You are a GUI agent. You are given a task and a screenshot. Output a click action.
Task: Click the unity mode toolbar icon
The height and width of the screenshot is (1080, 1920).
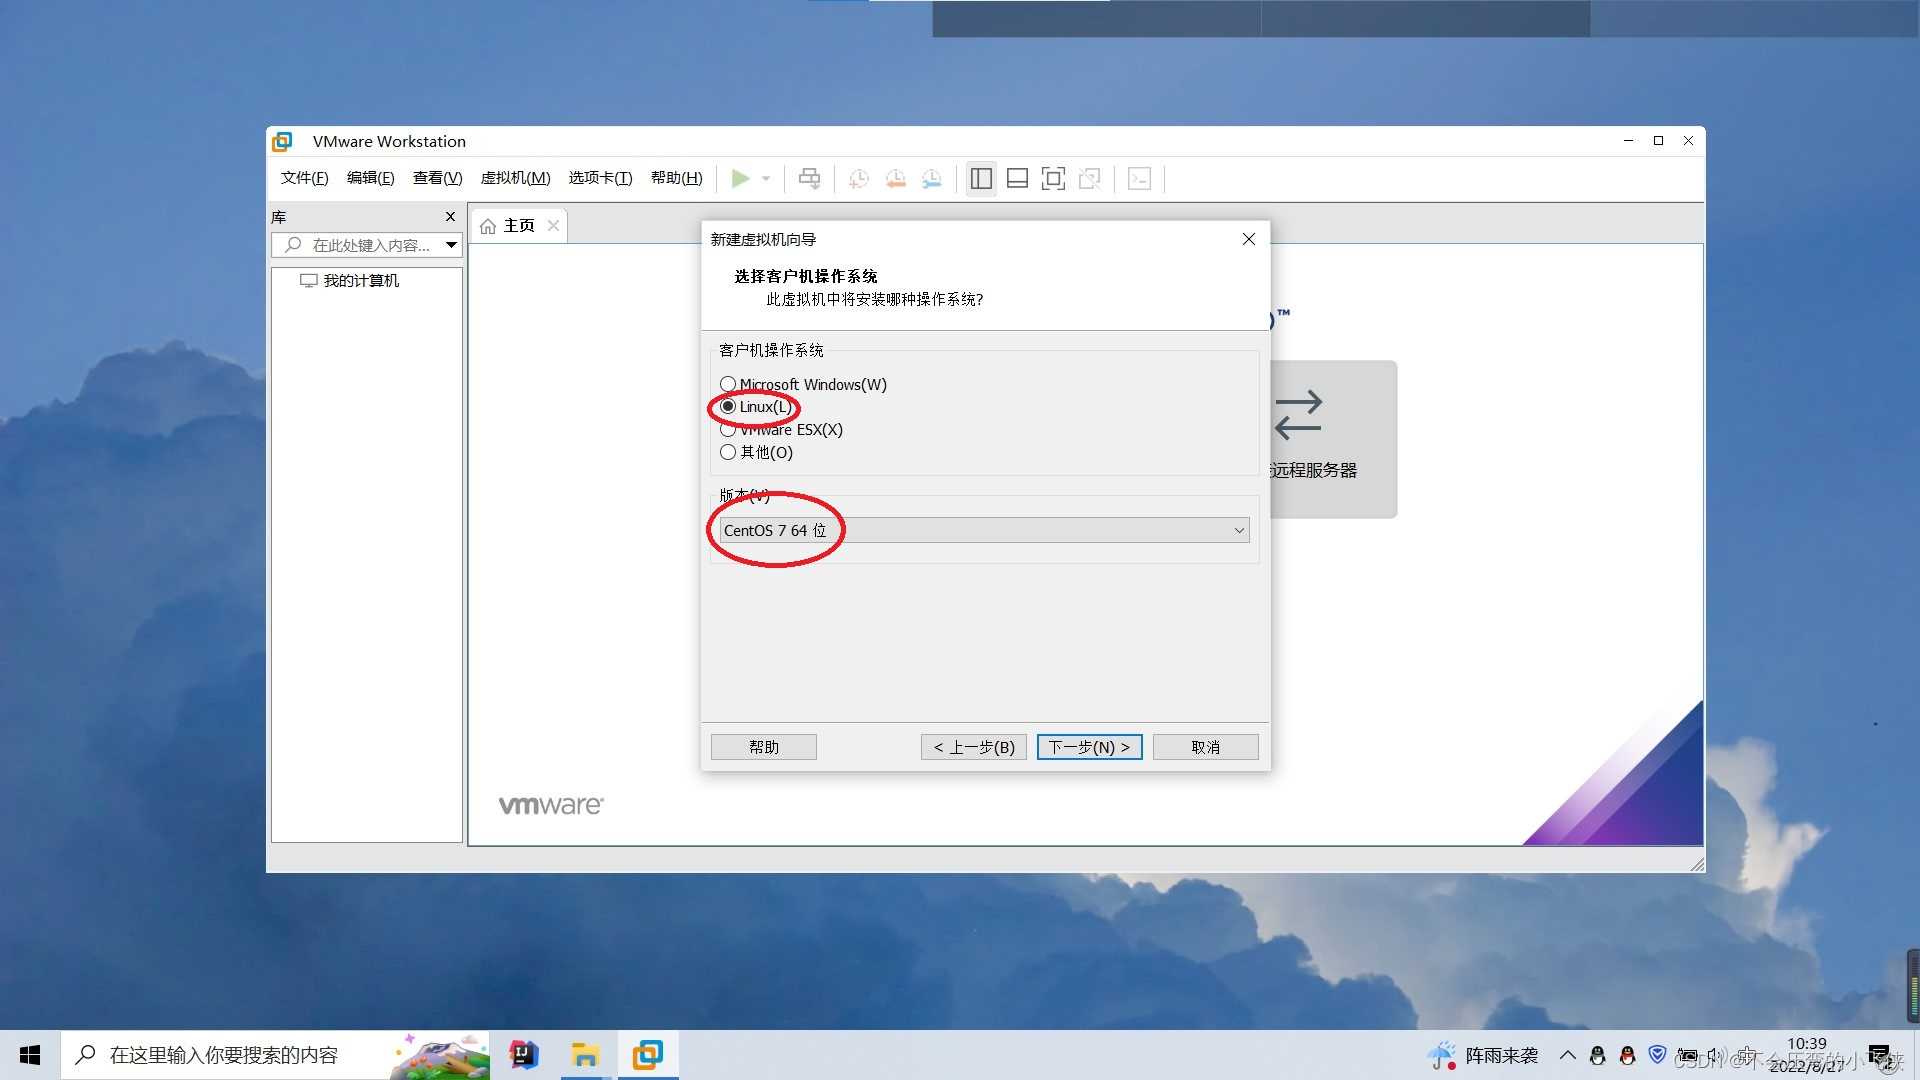coord(1089,179)
